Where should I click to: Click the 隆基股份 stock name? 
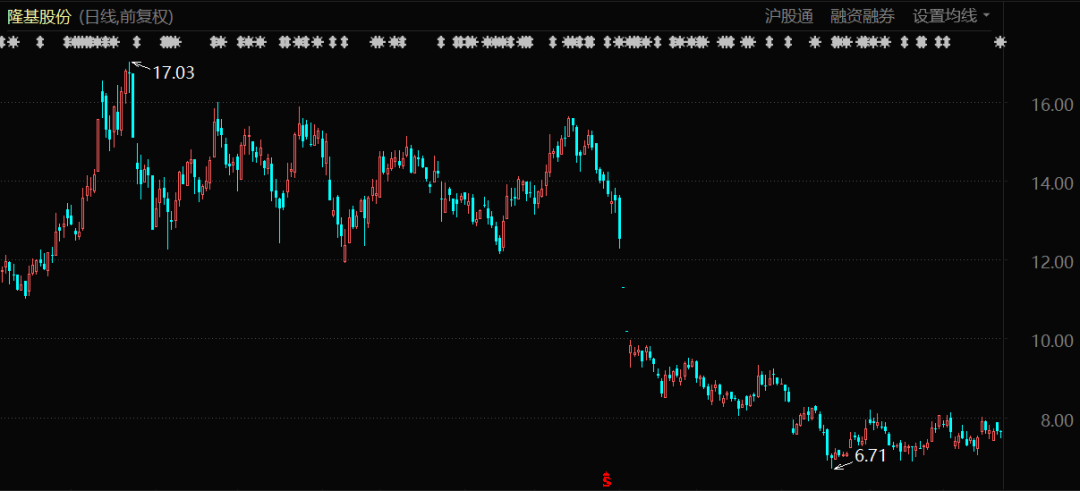39,16
